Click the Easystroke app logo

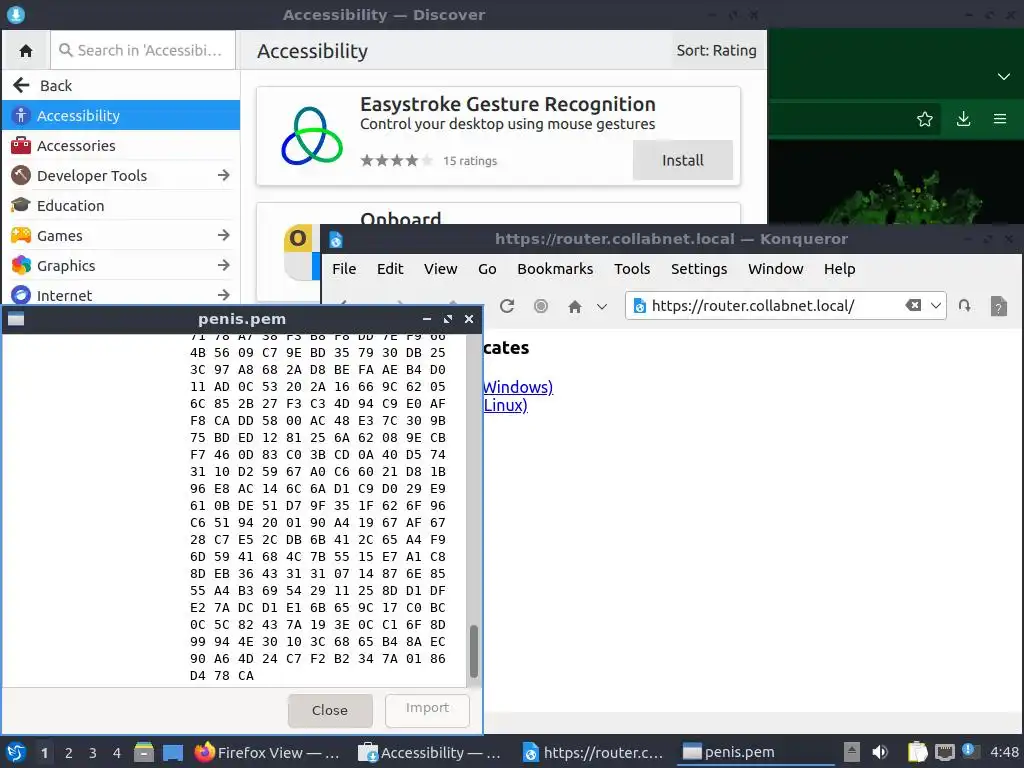coord(312,136)
